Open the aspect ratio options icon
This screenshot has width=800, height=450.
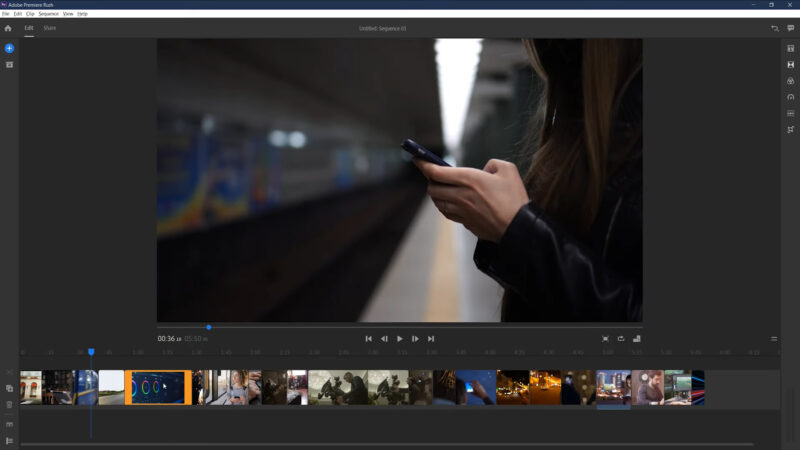[x=637, y=339]
